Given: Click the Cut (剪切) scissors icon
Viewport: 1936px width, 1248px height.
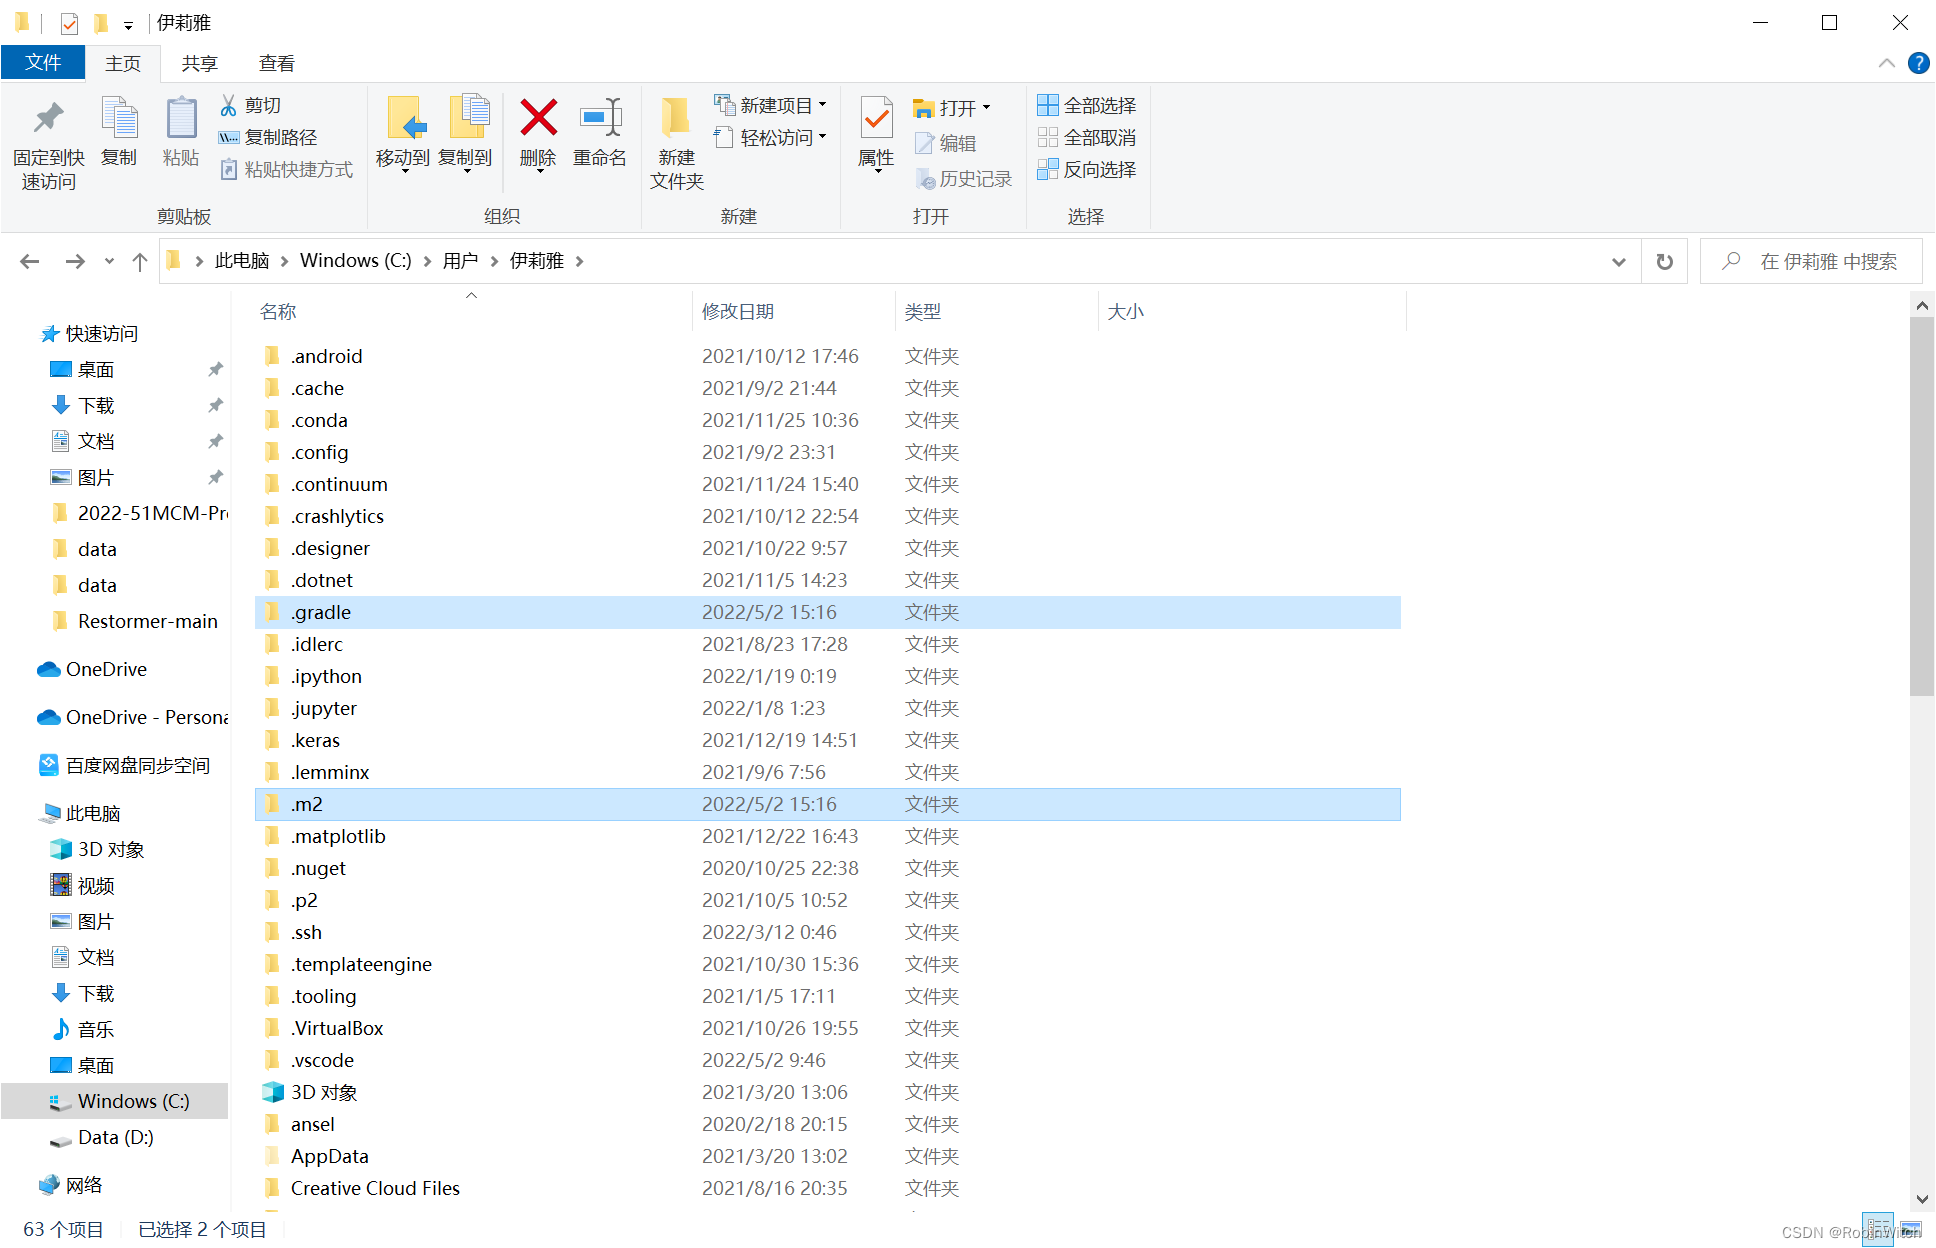Looking at the screenshot, I should (x=229, y=105).
